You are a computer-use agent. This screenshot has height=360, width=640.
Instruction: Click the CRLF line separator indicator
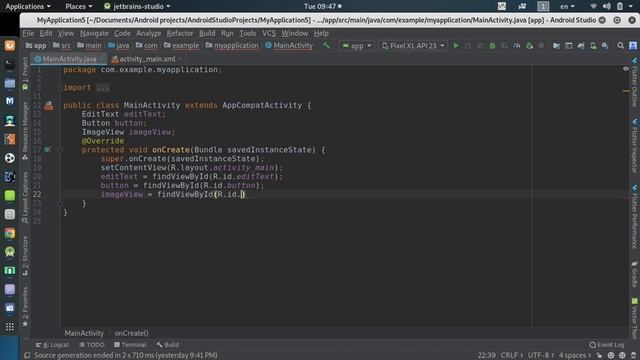511,355
